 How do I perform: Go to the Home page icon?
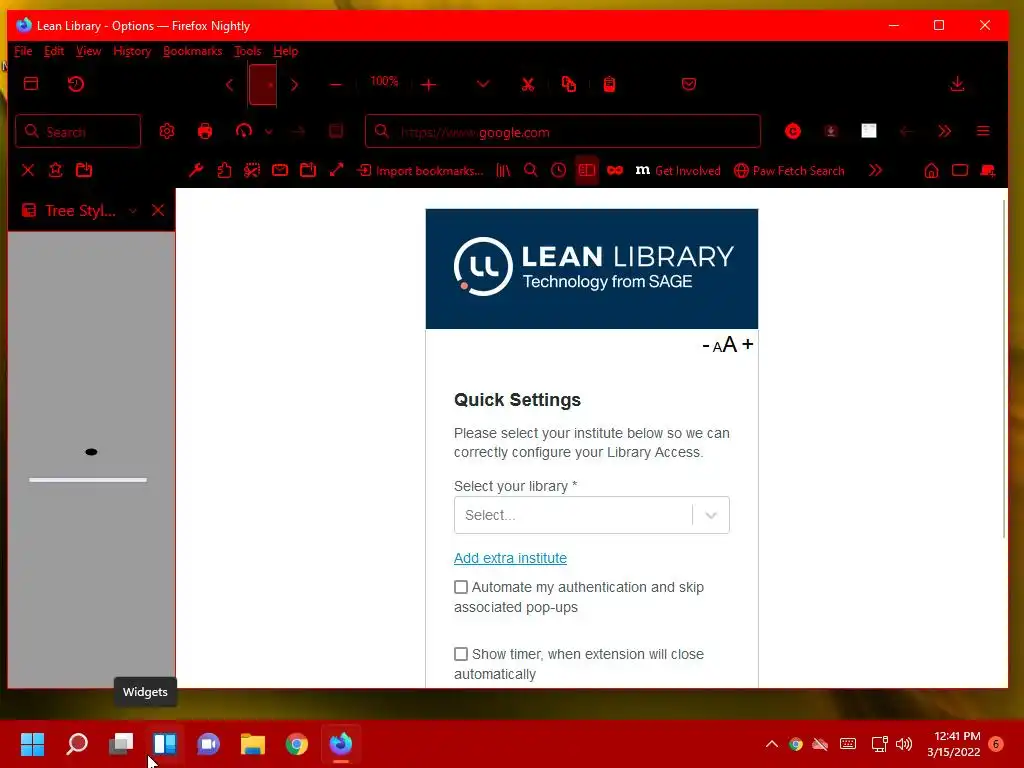(931, 170)
